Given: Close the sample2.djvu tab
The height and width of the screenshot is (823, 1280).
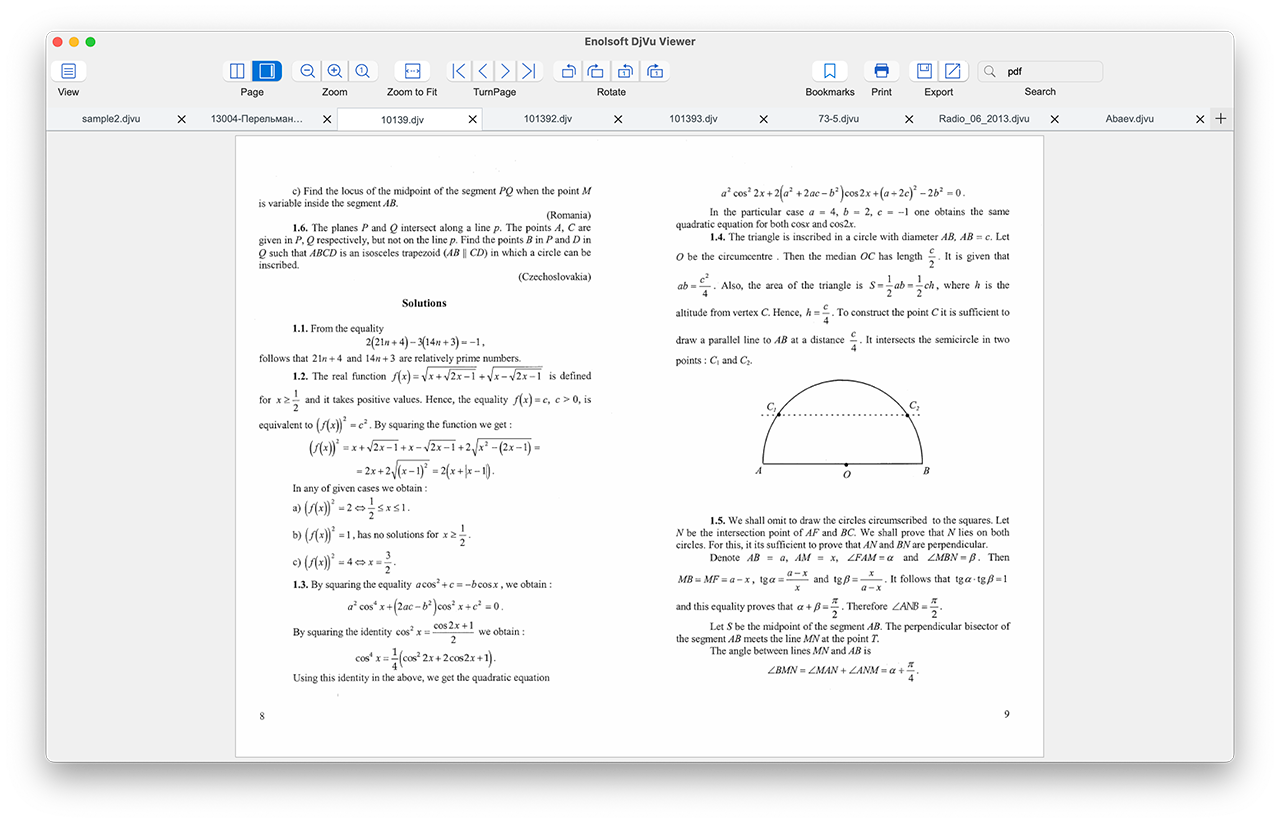Looking at the screenshot, I should click(181, 119).
